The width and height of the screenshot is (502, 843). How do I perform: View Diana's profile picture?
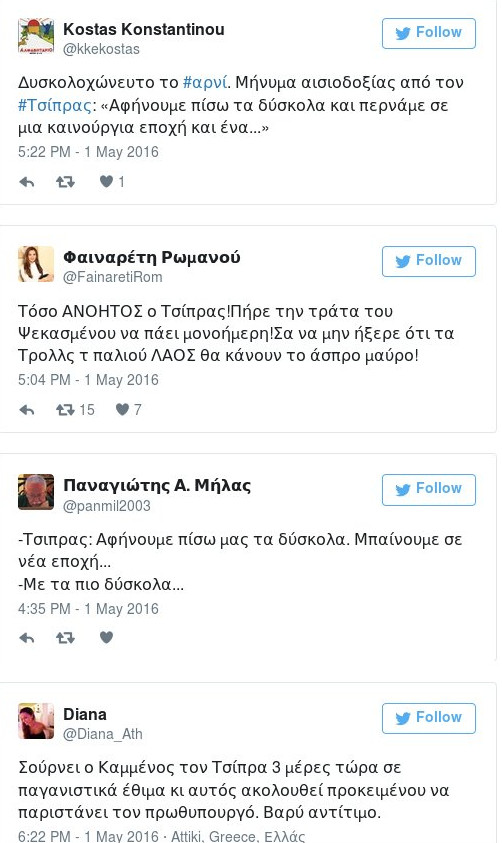click(36, 720)
